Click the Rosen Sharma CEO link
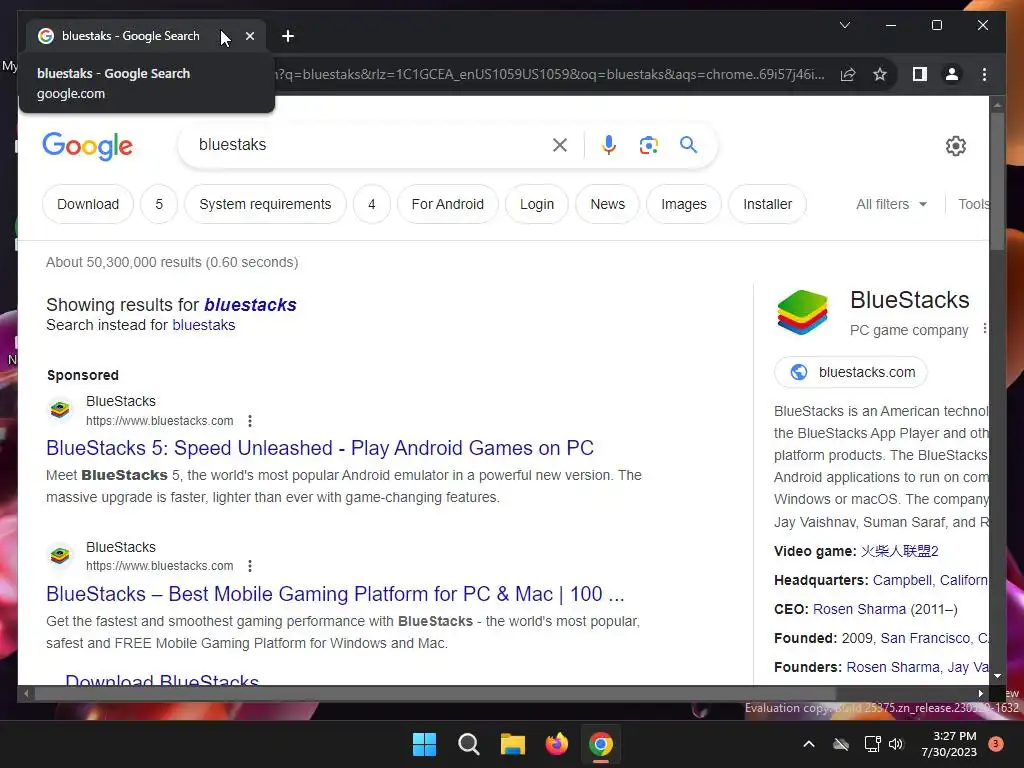The height and width of the screenshot is (768, 1024). [x=859, y=609]
